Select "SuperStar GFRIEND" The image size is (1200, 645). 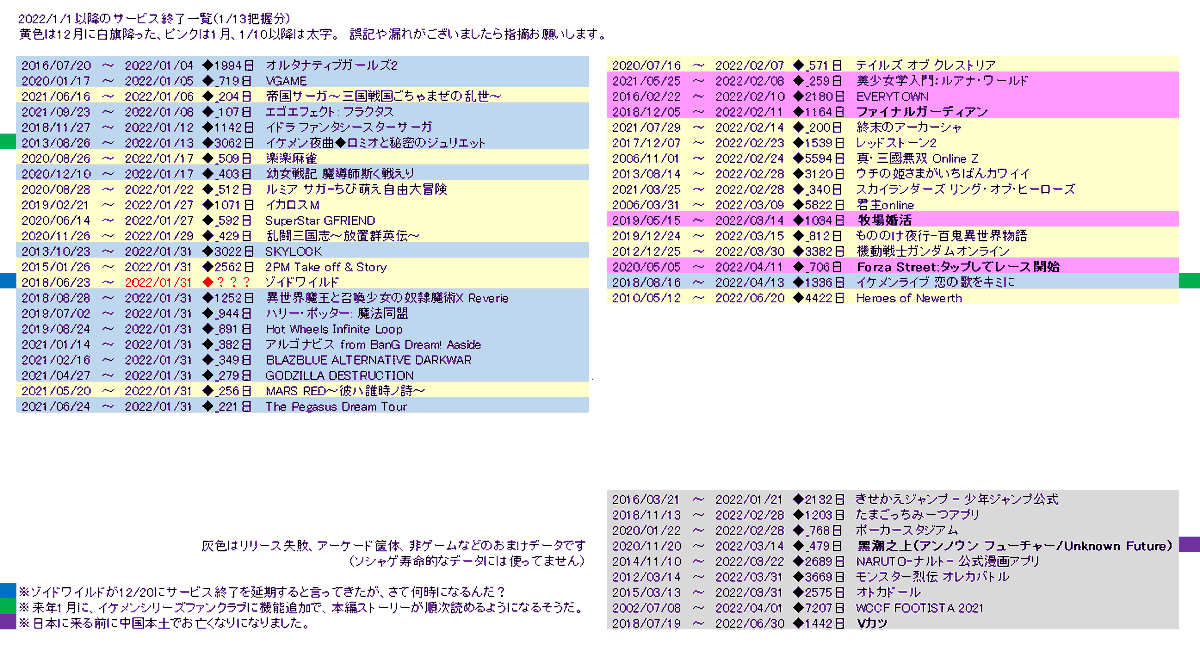tap(320, 221)
